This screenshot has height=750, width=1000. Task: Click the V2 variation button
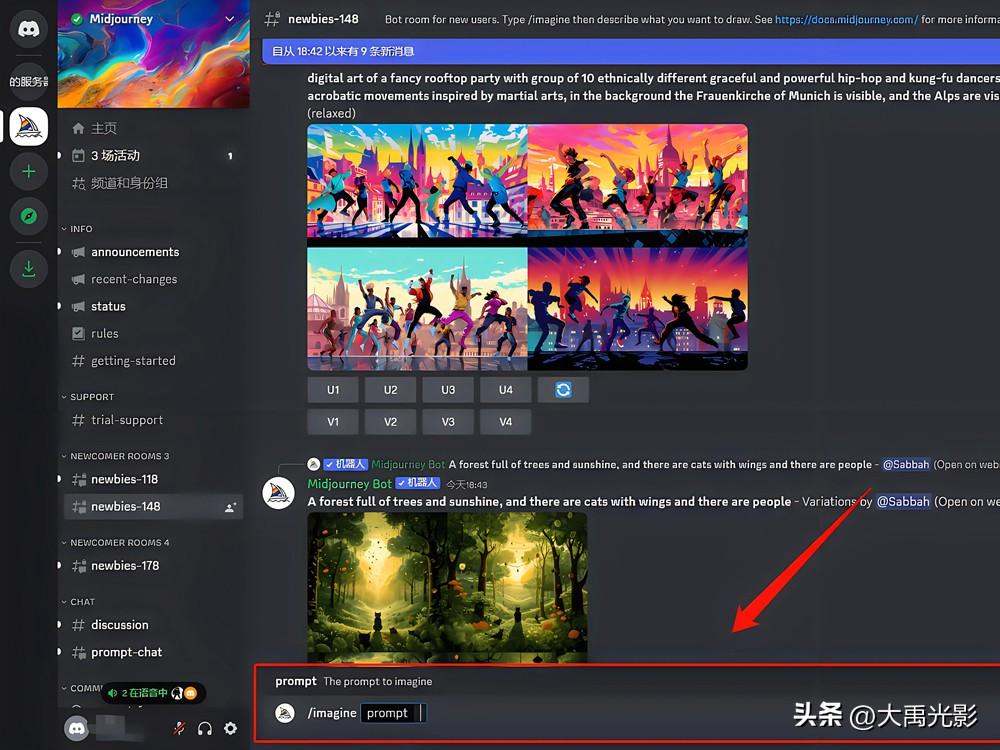pyautogui.click(x=390, y=422)
